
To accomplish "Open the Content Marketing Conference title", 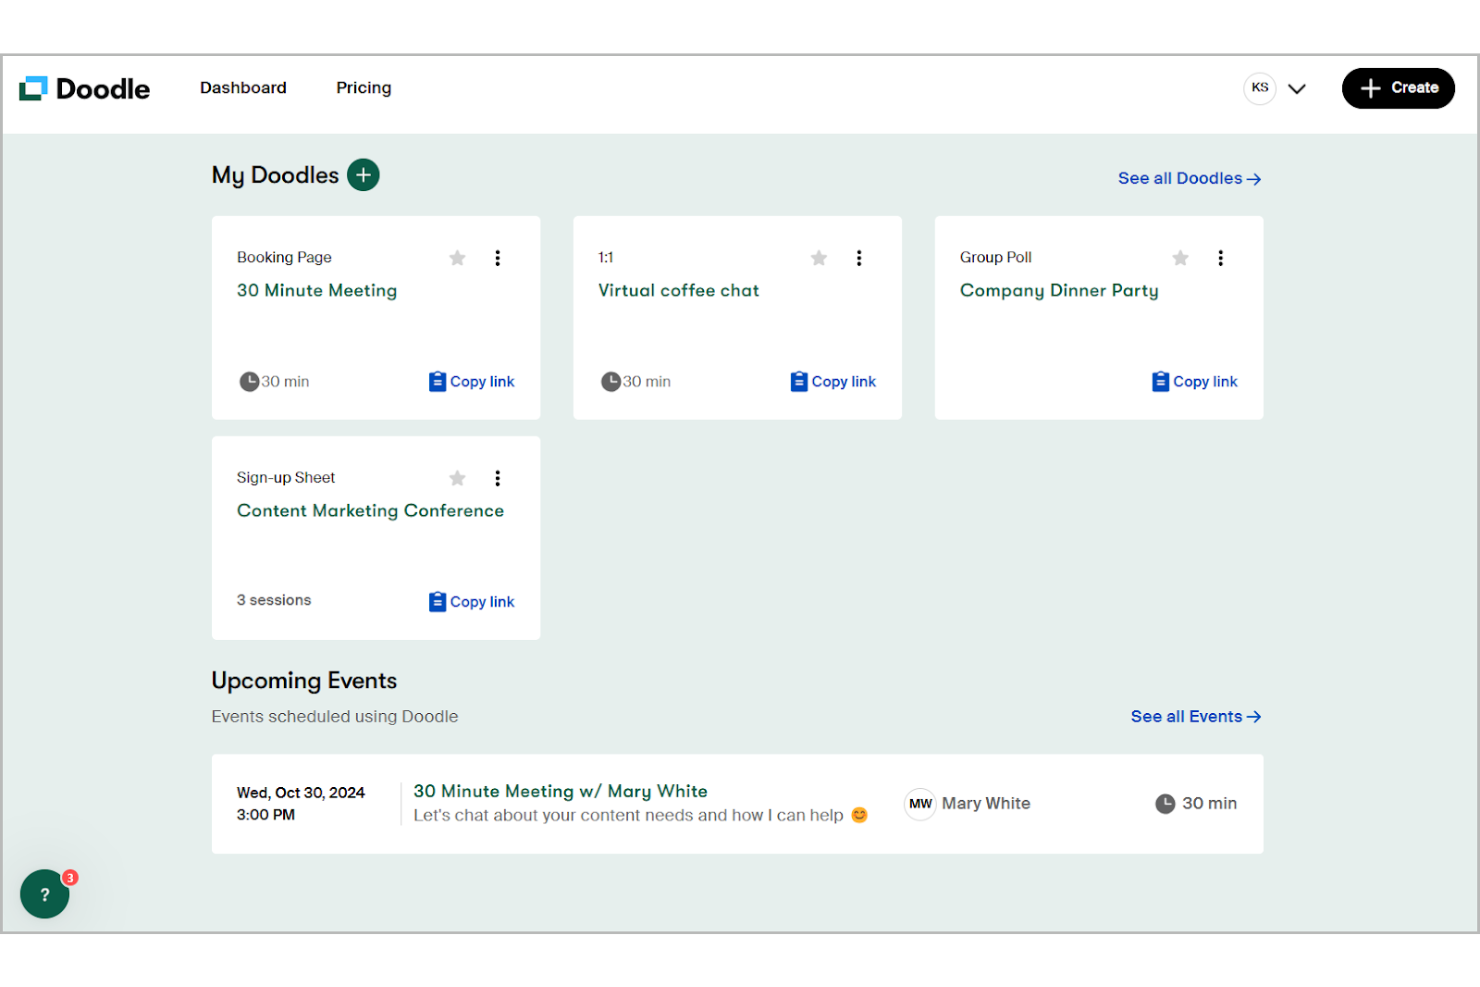I will click(370, 511).
